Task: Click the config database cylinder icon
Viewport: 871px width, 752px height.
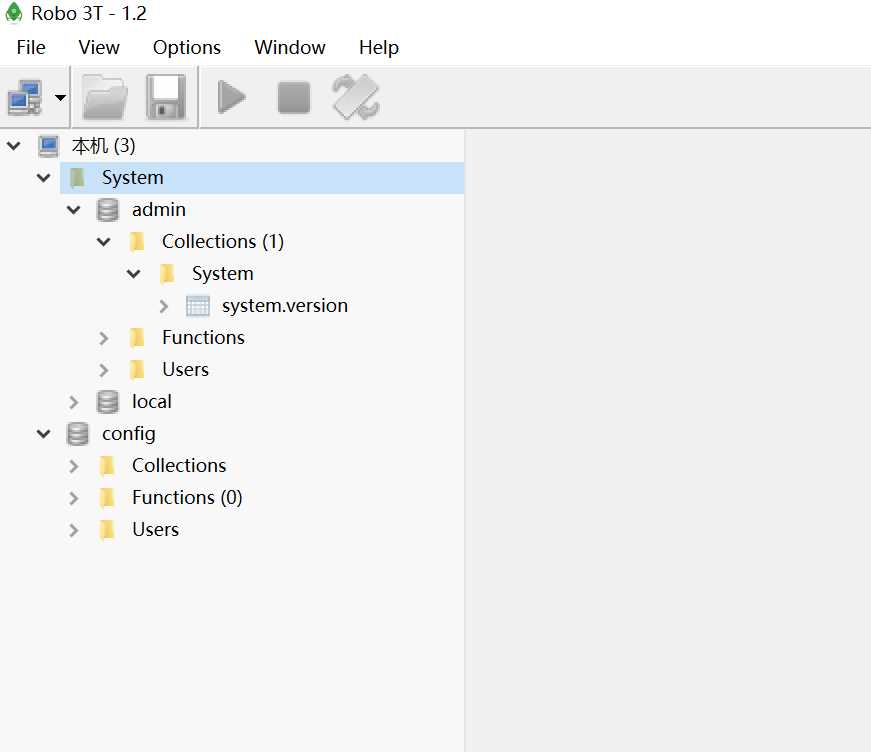Action: tap(77, 434)
